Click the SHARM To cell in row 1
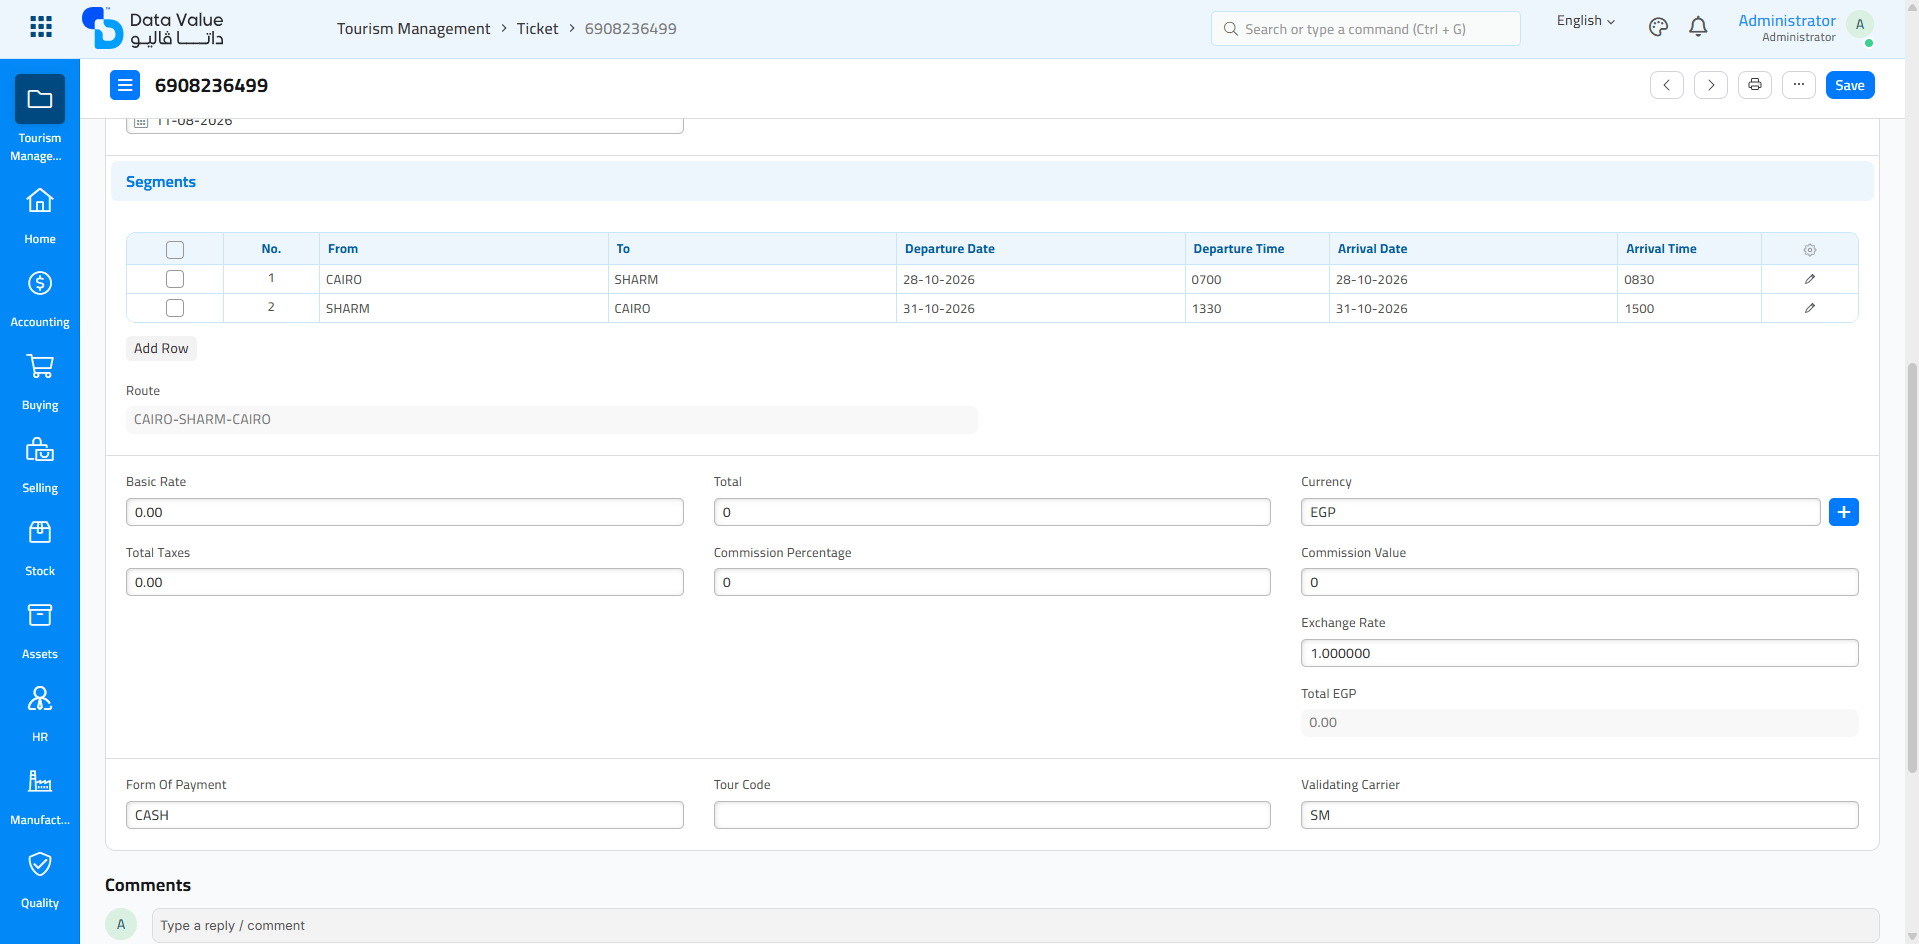 752,279
